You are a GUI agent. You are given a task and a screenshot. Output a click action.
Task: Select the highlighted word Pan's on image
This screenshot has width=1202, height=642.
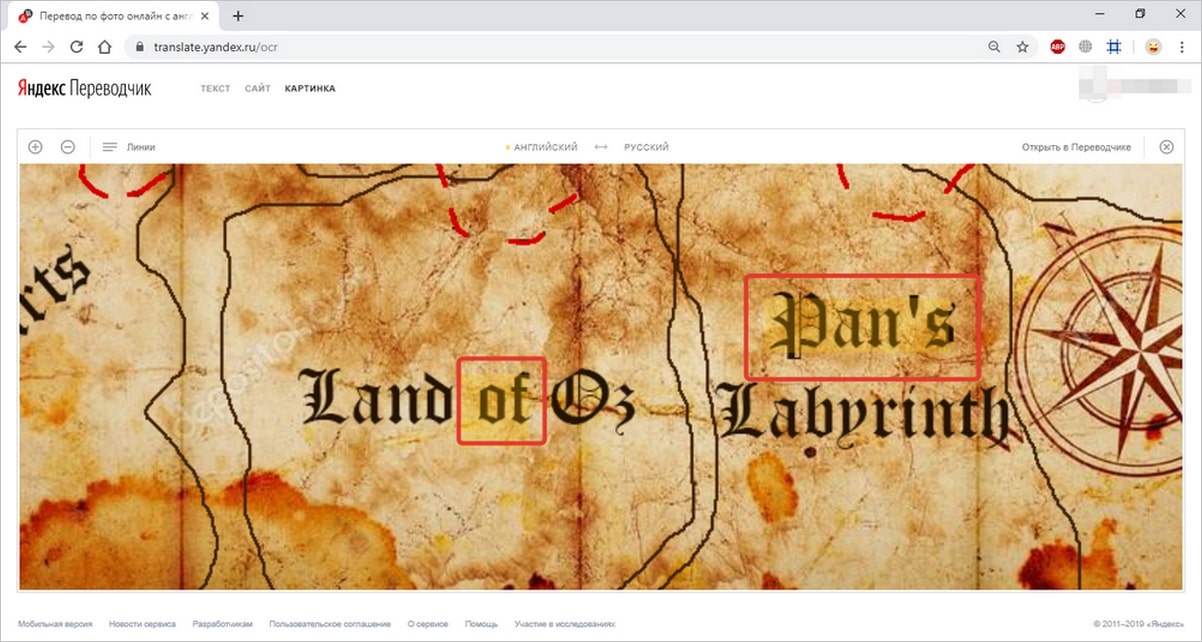pyautogui.click(x=862, y=327)
